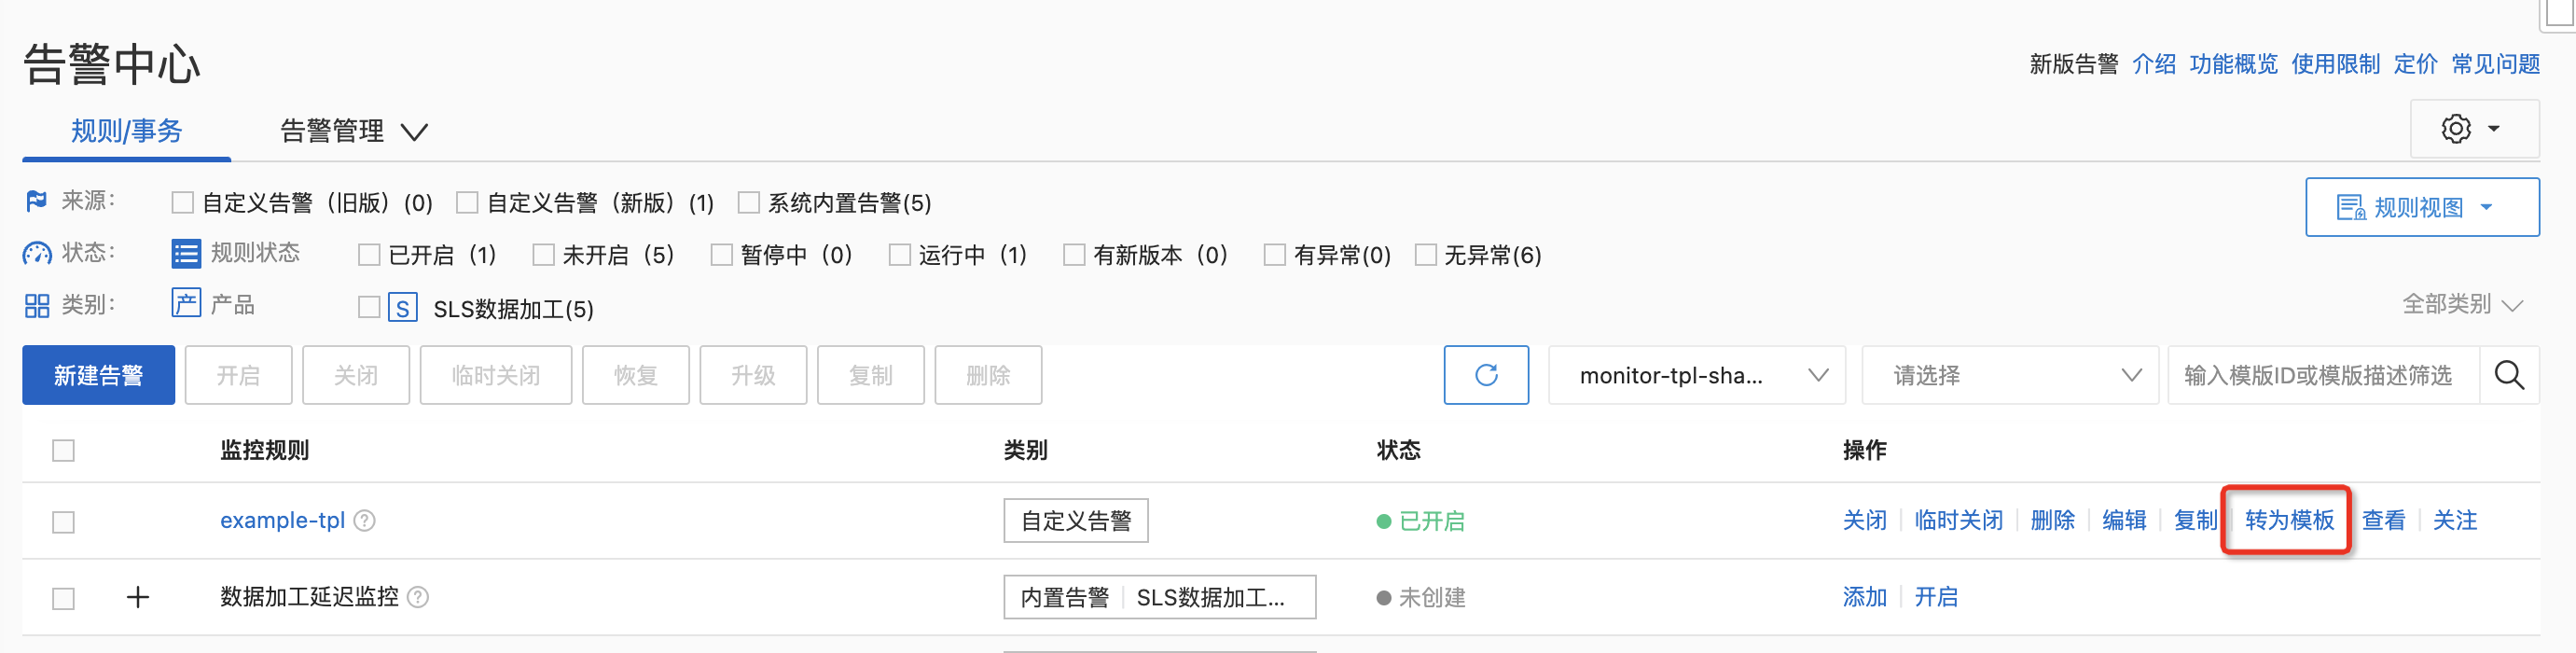Open the 使用限制 link

tap(2335, 64)
